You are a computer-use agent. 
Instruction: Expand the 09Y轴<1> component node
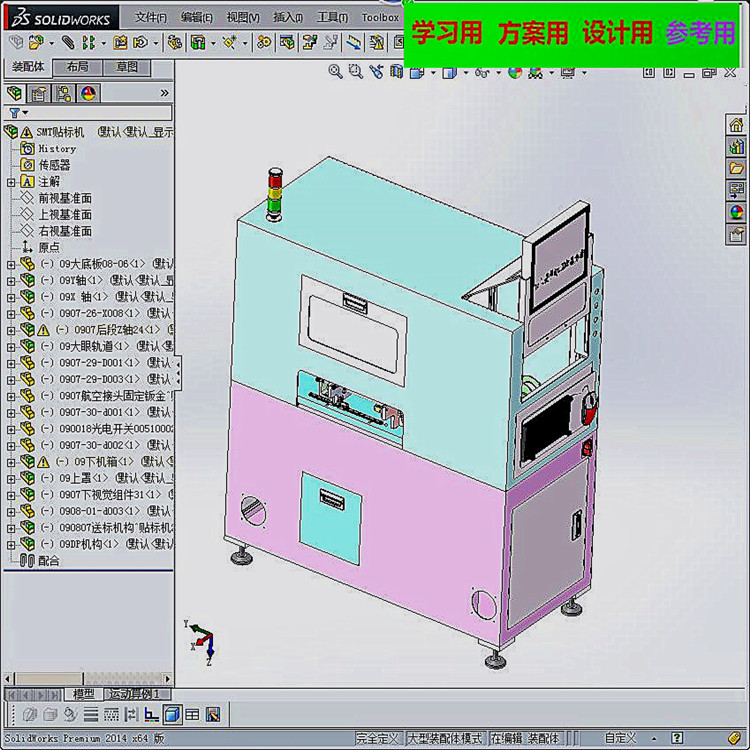click(11, 281)
